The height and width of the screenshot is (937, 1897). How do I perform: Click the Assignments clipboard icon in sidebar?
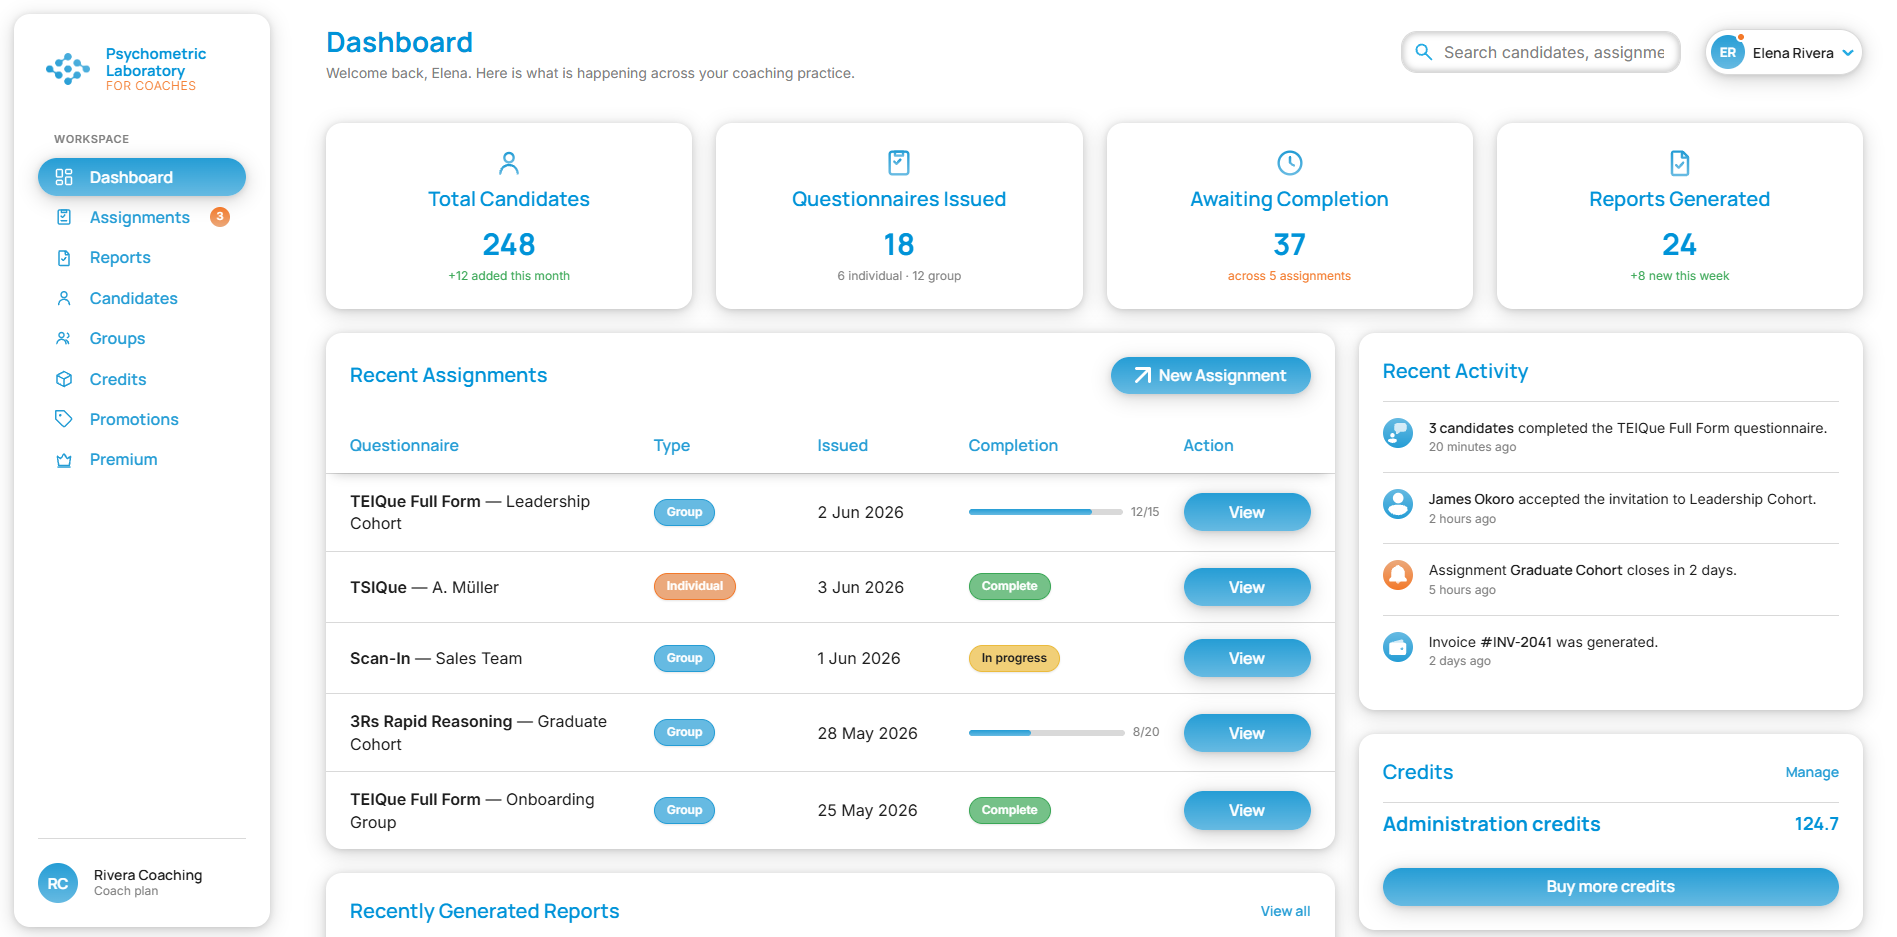point(64,217)
